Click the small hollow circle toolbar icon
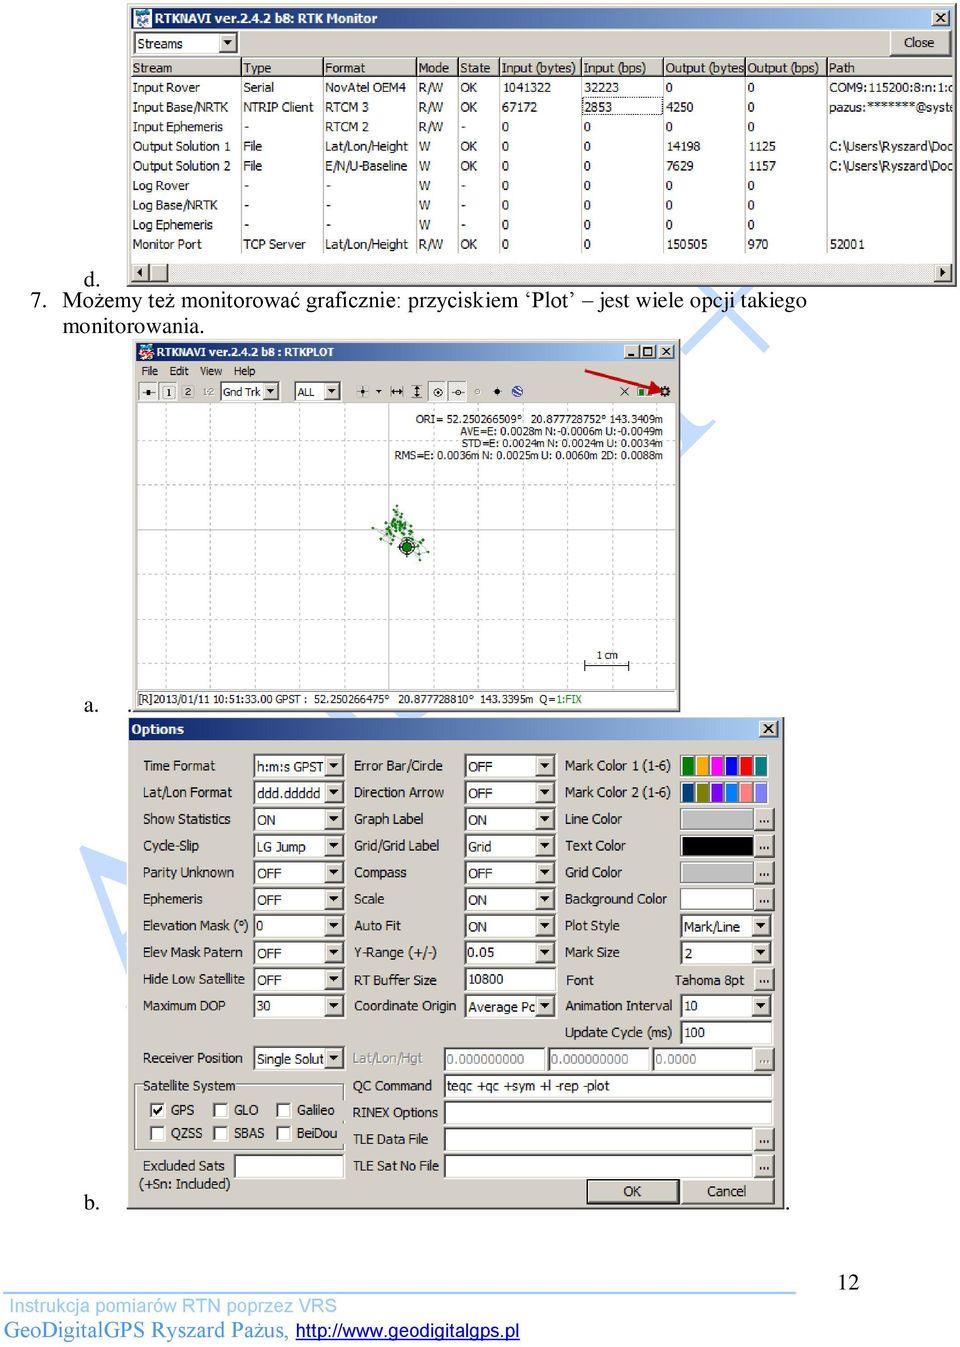Viewport: 960px width, 1347px height. point(477,391)
